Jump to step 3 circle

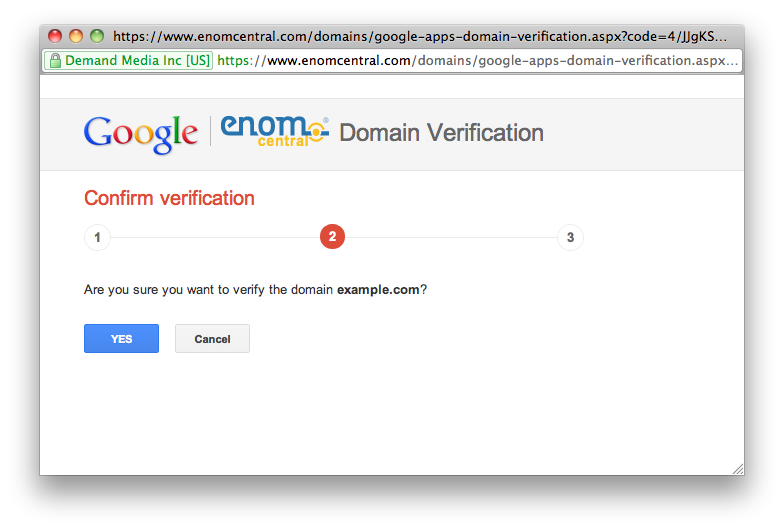[570, 238]
